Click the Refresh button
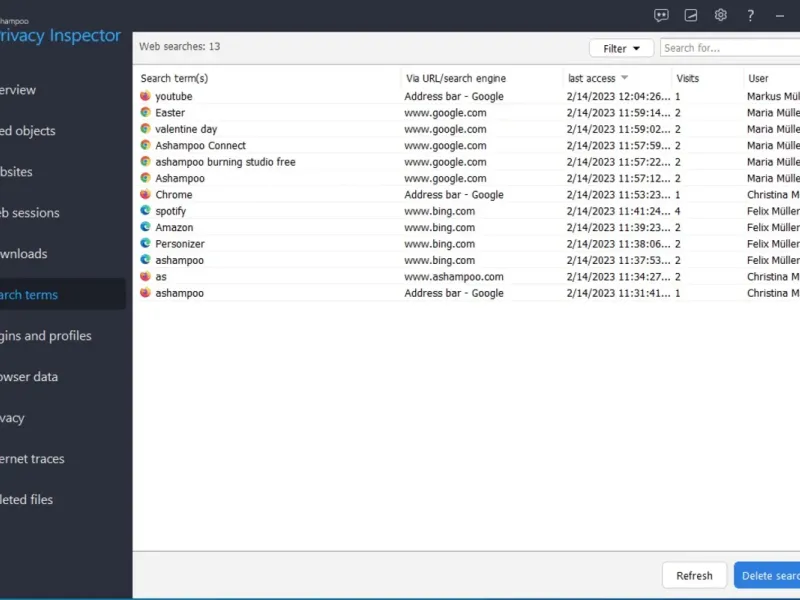The image size is (800, 600). 694,576
